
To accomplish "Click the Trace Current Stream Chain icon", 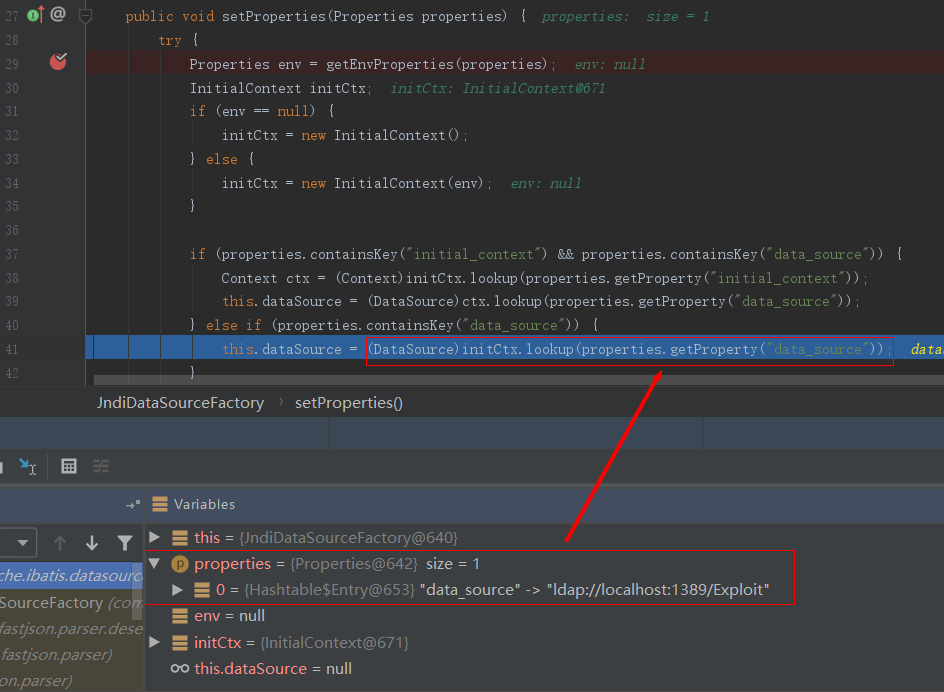I will click(x=101, y=466).
